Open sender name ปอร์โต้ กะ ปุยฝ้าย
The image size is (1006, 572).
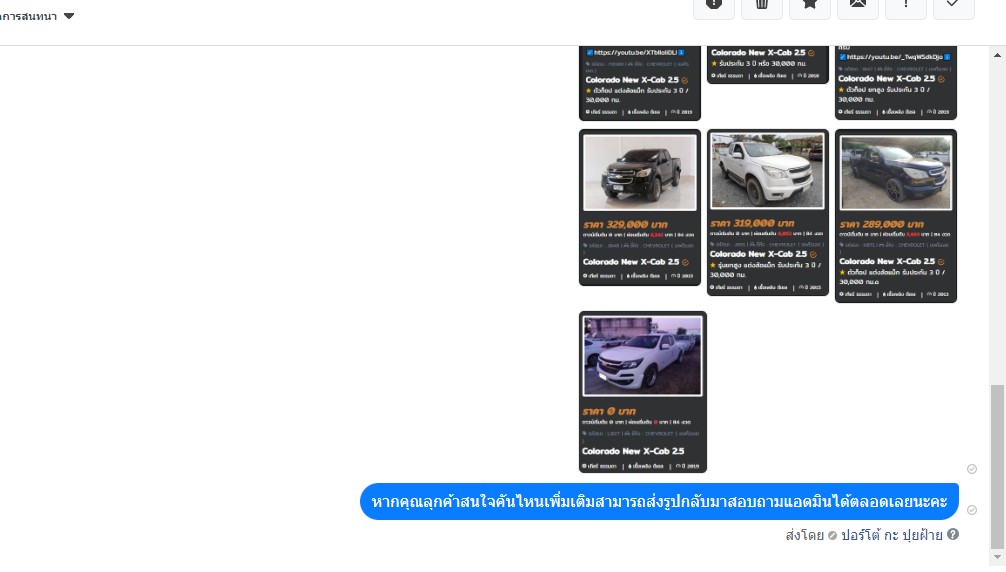(892, 535)
